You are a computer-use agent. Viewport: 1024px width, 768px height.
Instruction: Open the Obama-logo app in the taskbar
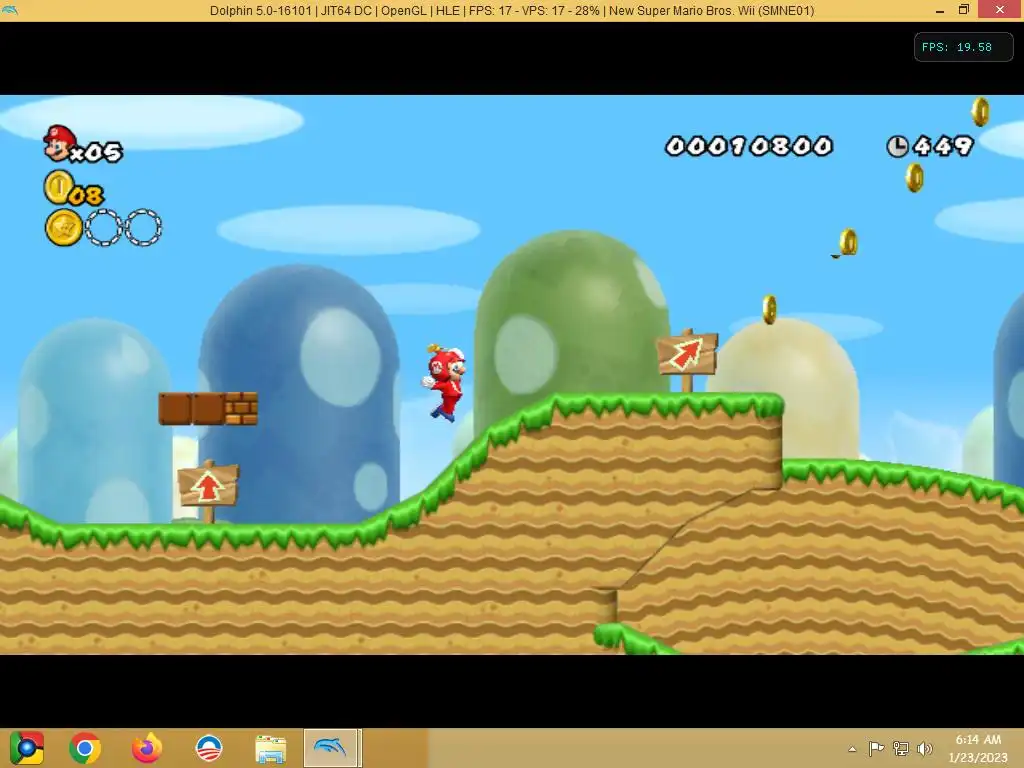209,748
